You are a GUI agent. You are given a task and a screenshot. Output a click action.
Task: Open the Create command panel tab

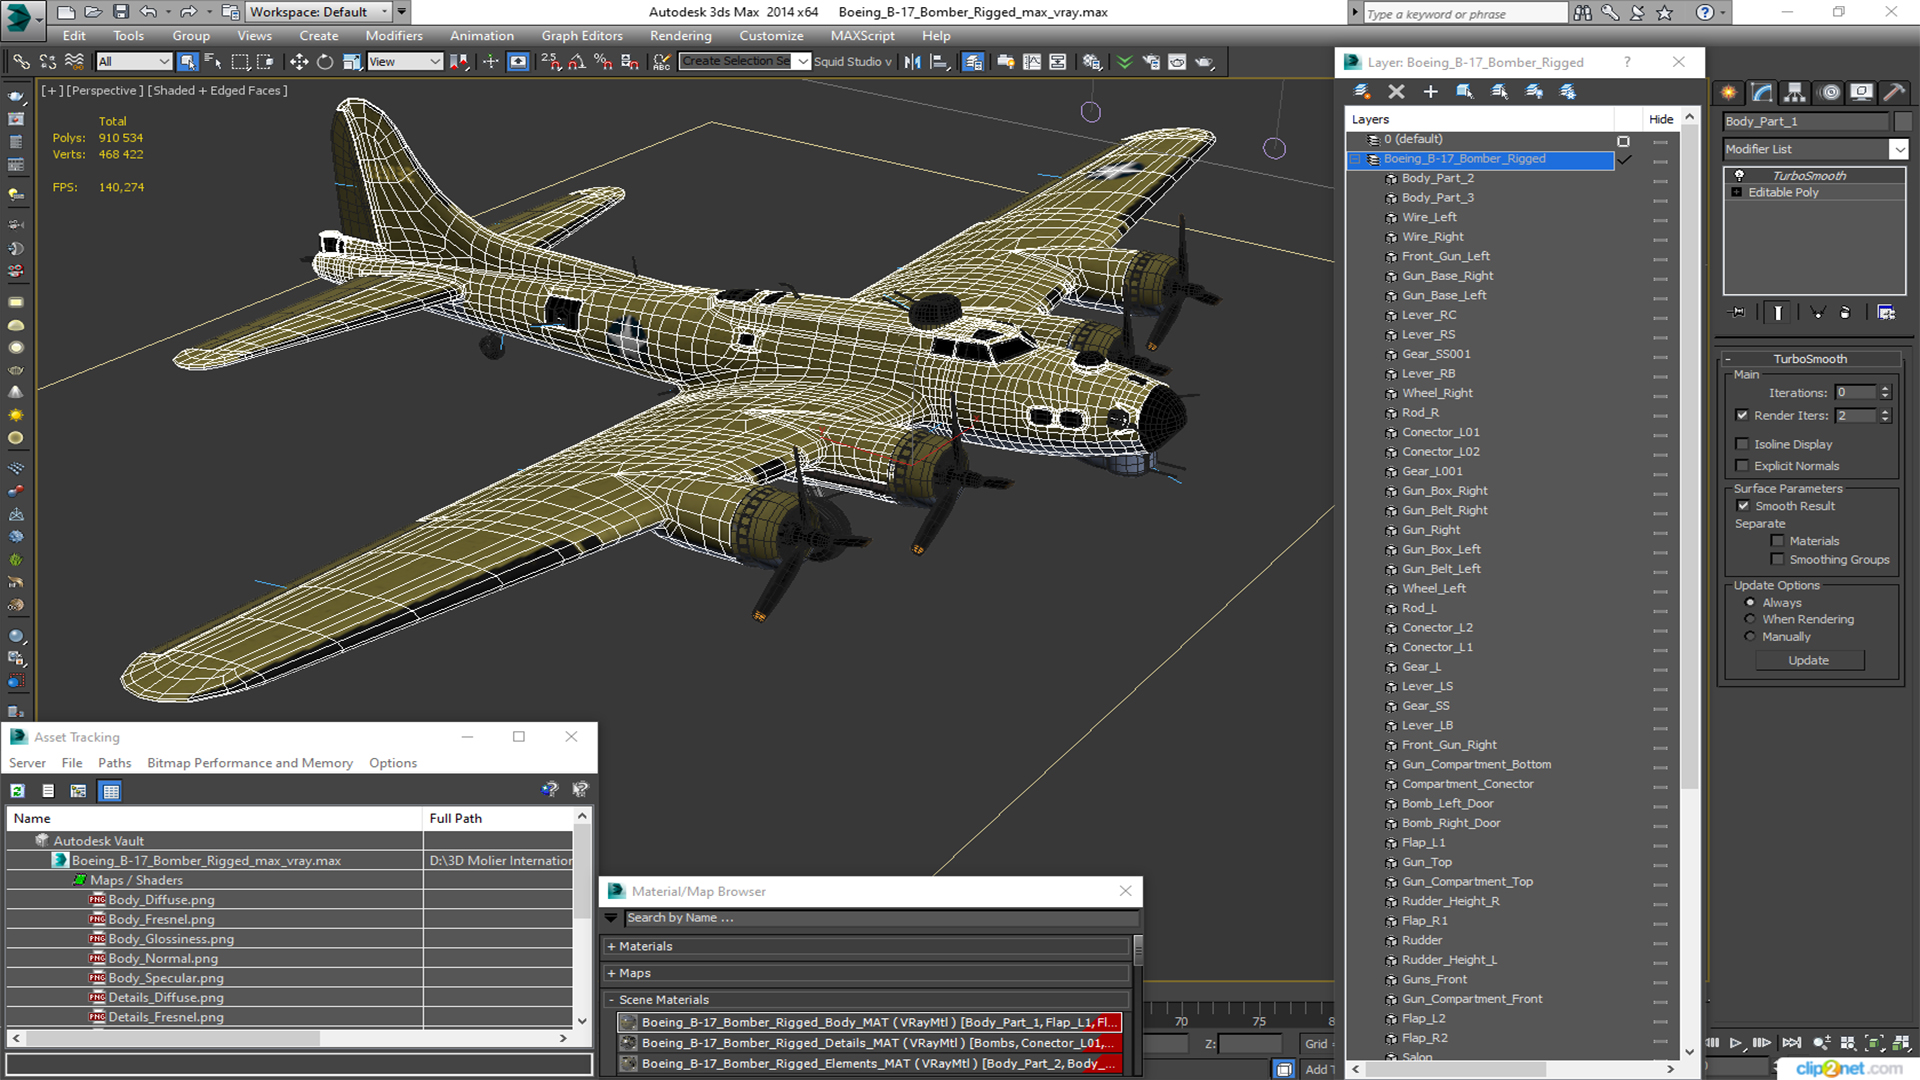1729,92
